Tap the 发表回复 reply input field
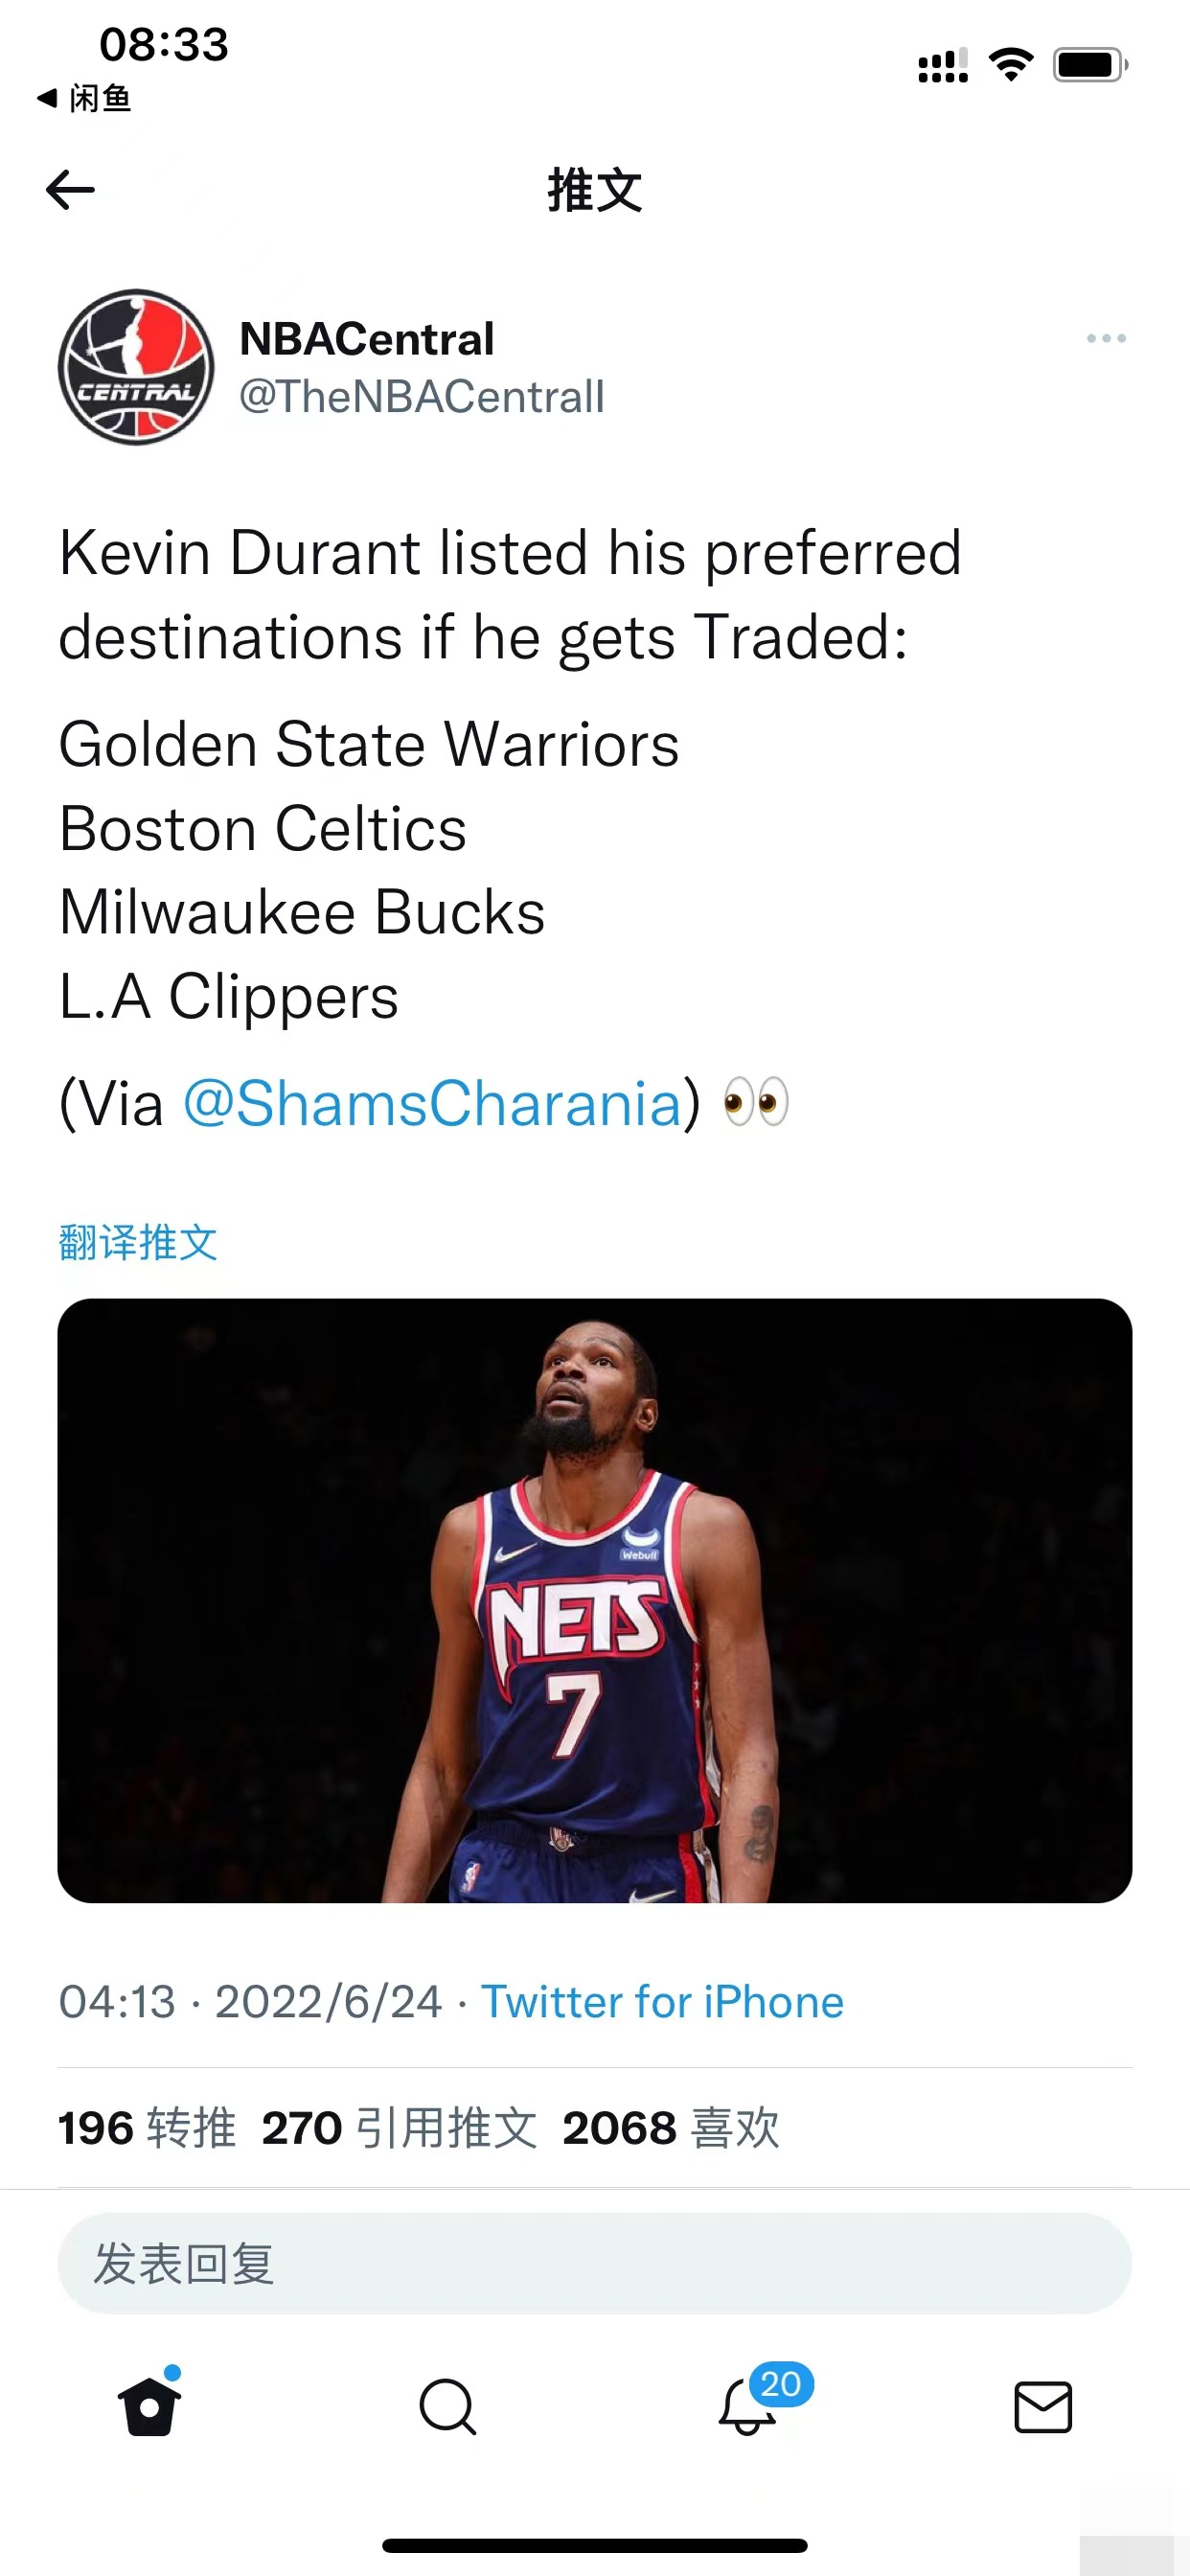1190x2576 pixels. point(594,2263)
